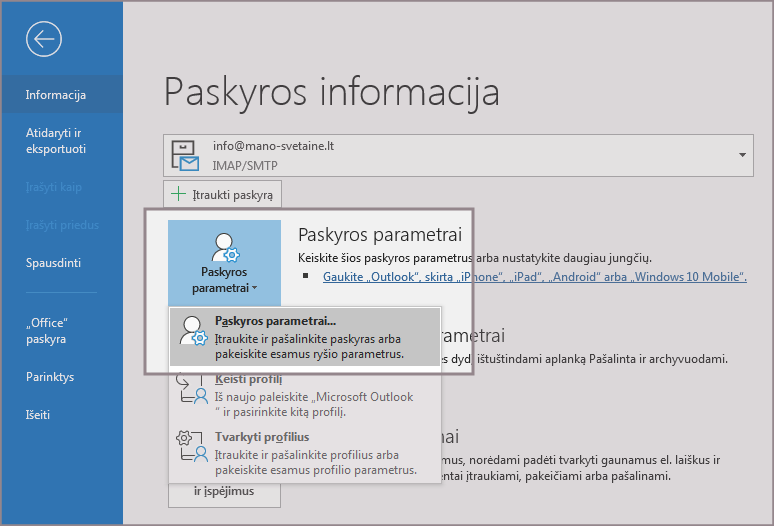
Task: Click the Keisti profilį icon in dropdown
Action: tap(190, 391)
